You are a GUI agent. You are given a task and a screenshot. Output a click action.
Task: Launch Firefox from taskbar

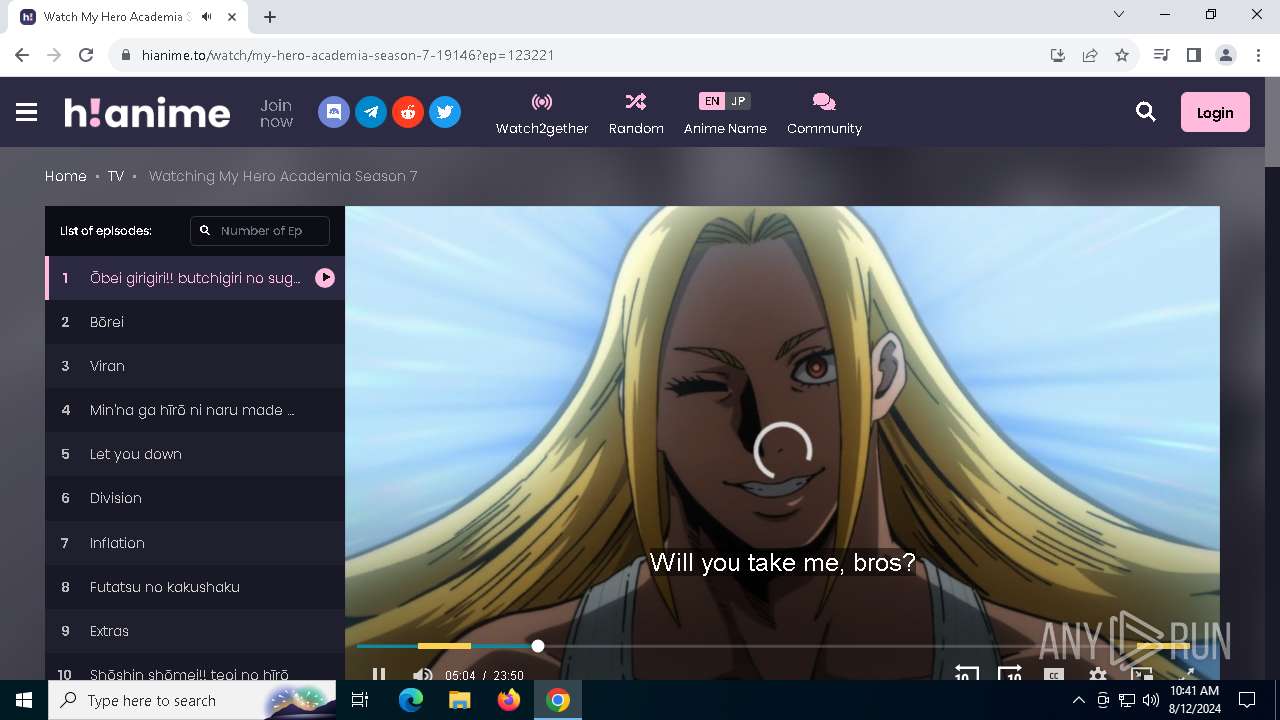509,700
